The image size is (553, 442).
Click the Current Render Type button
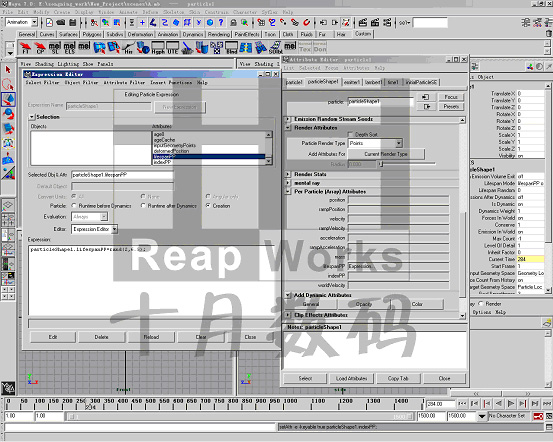[386, 154]
